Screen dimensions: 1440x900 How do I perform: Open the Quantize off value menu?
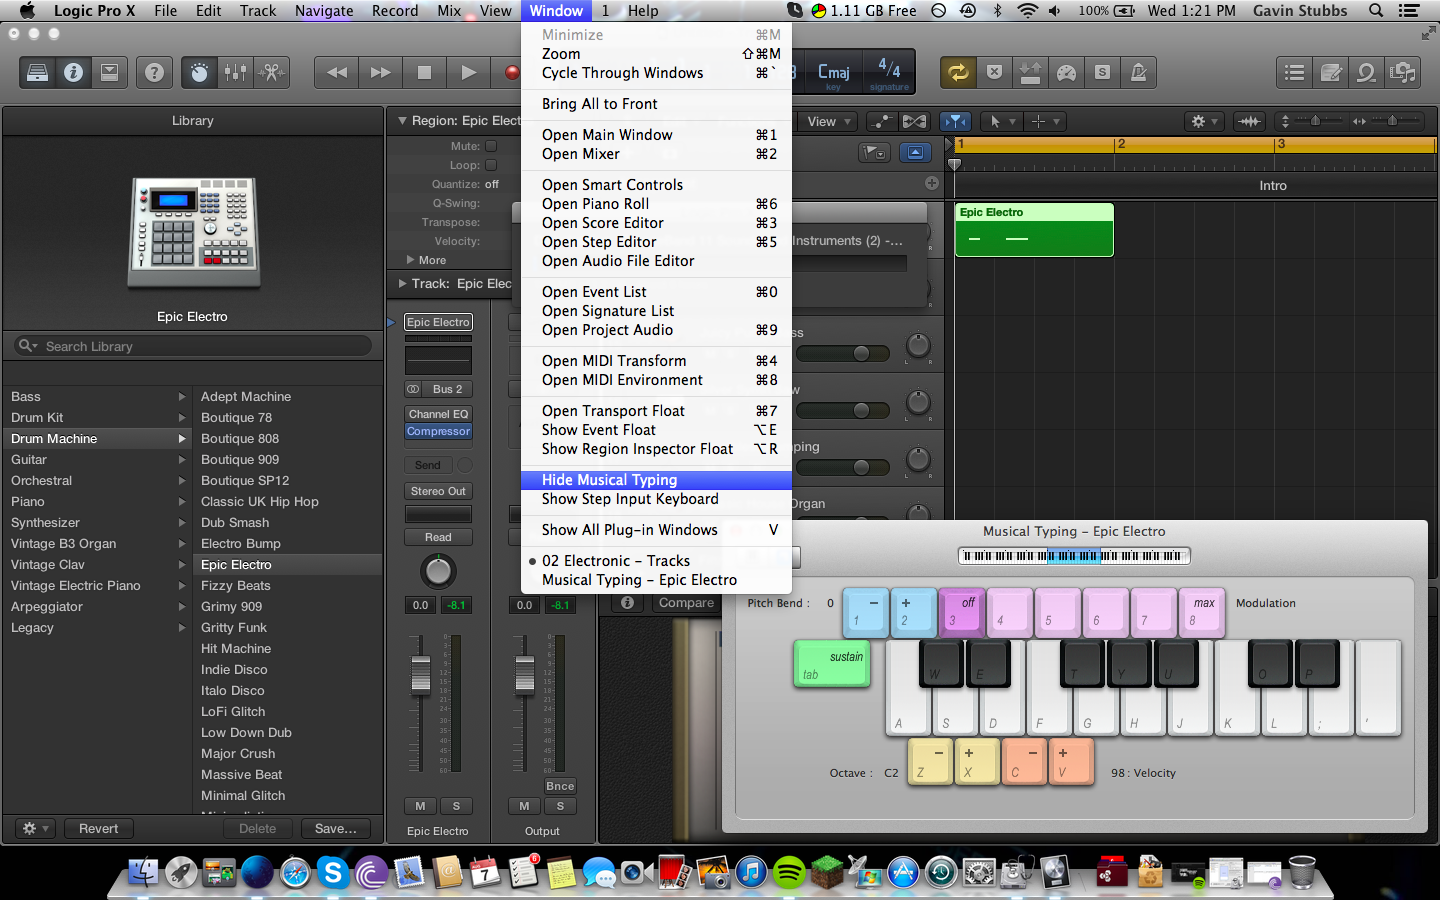(x=492, y=184)
